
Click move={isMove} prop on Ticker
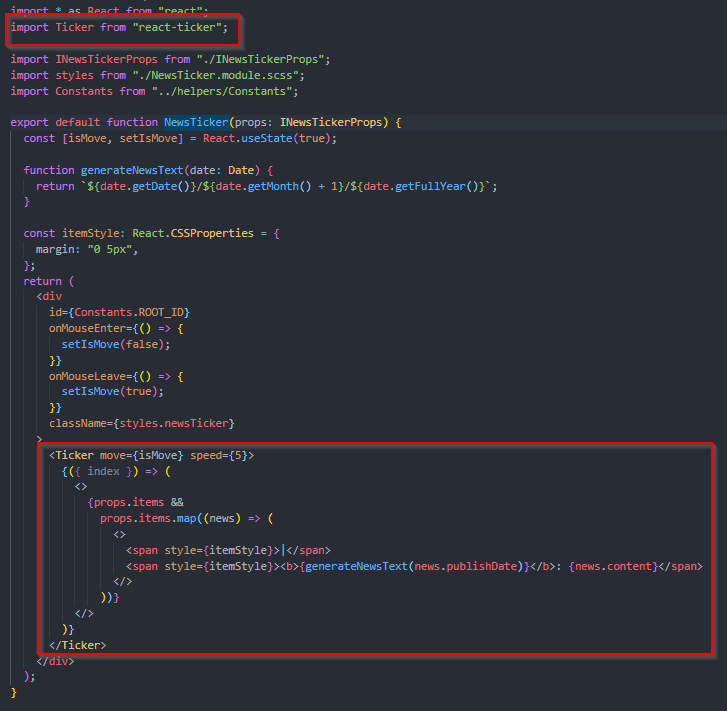(141, 455)
